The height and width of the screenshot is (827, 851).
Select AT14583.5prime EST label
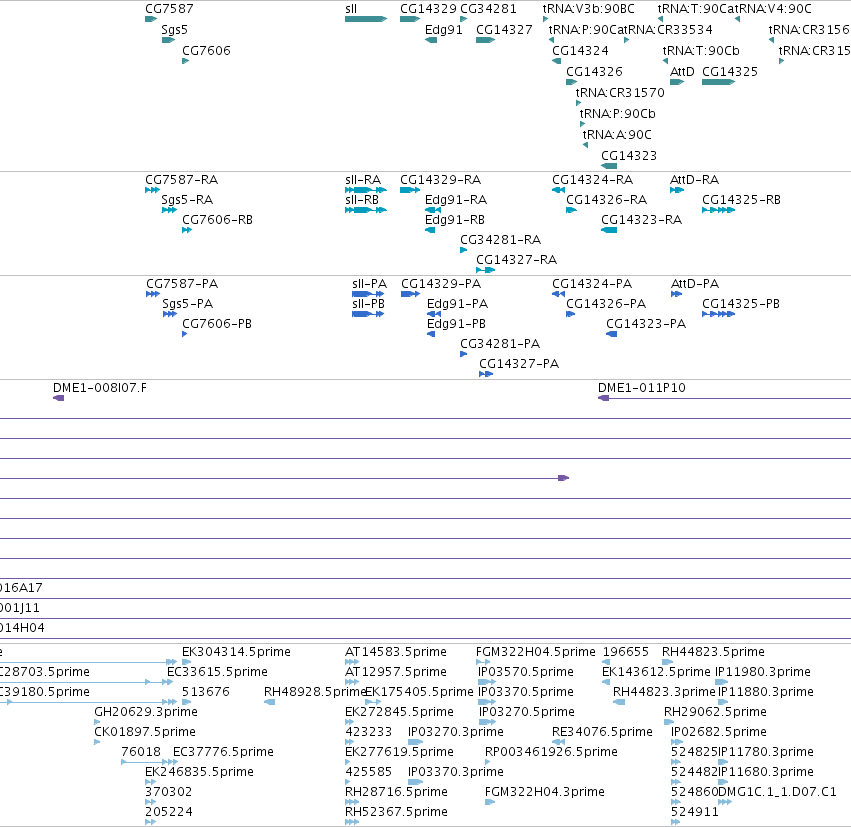(x=396, y=652)
